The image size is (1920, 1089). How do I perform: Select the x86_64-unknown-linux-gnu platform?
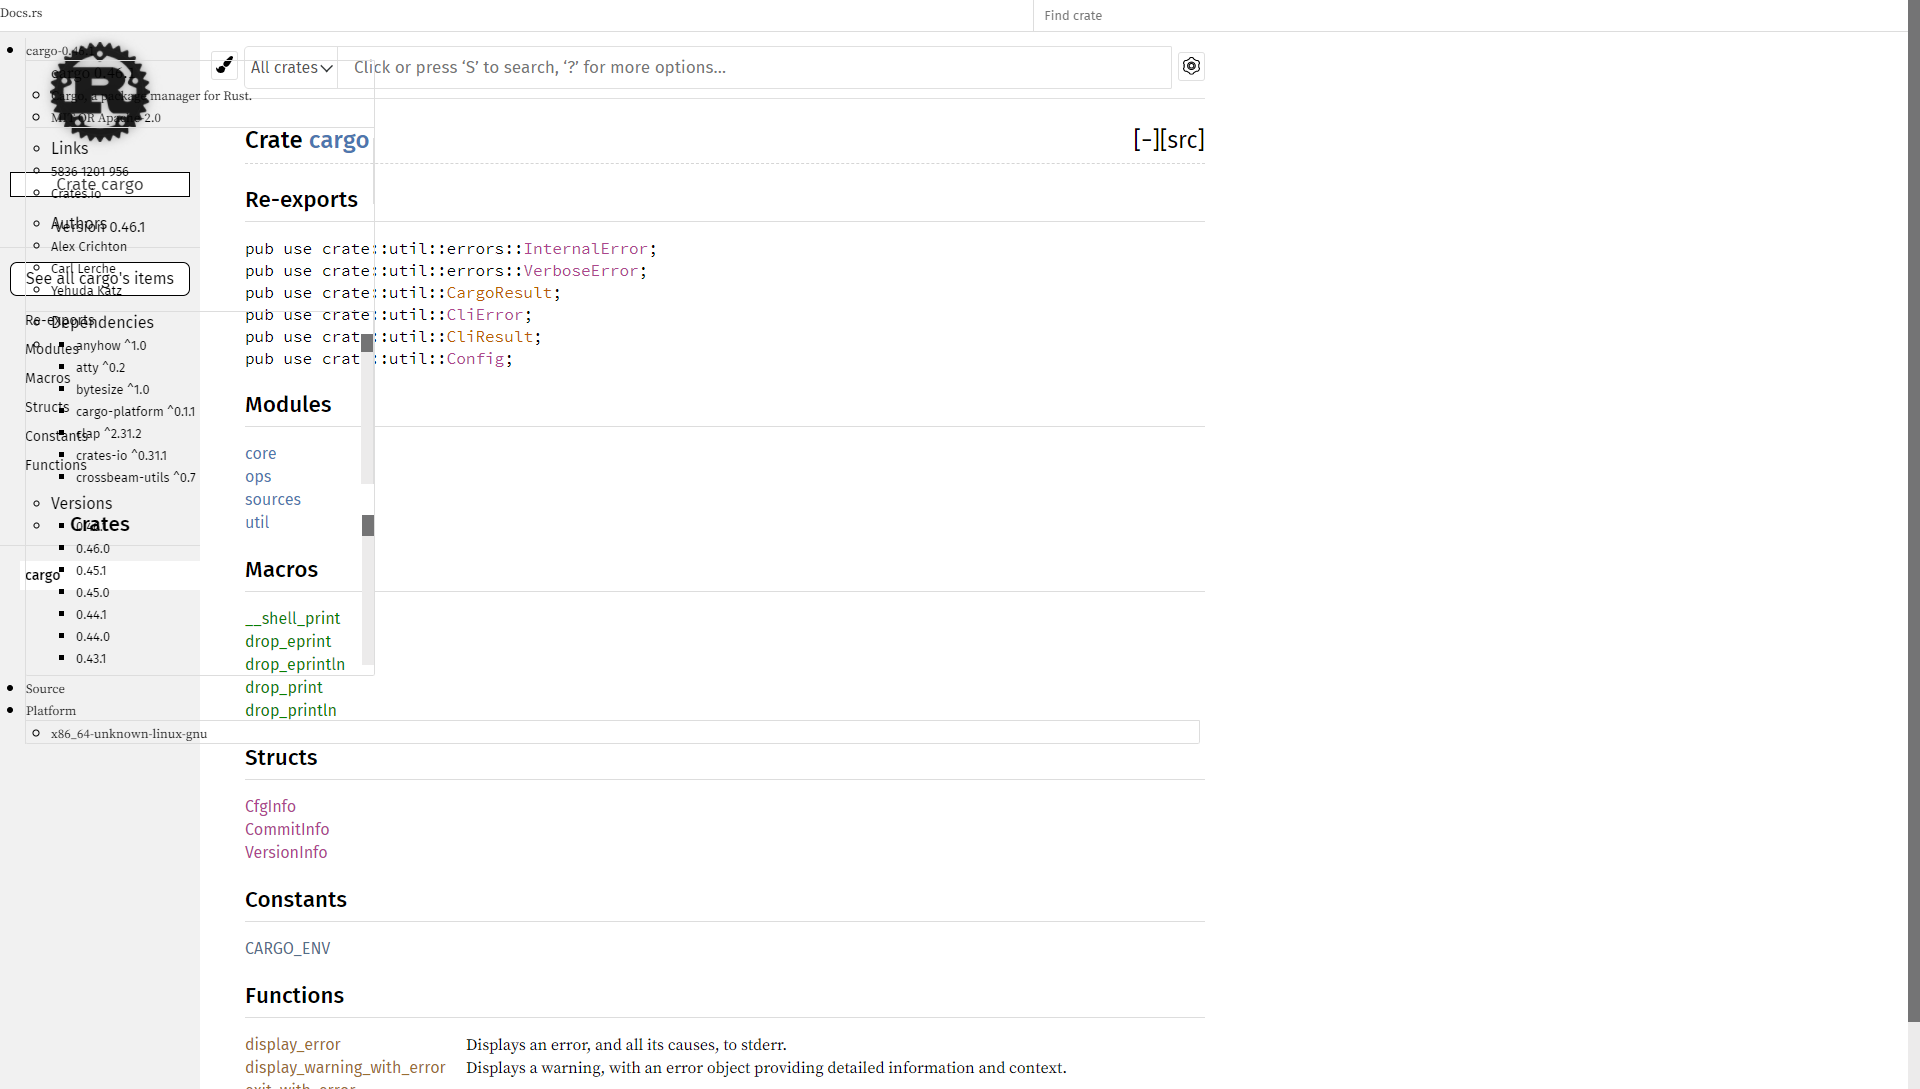click(x=129, y=734)
